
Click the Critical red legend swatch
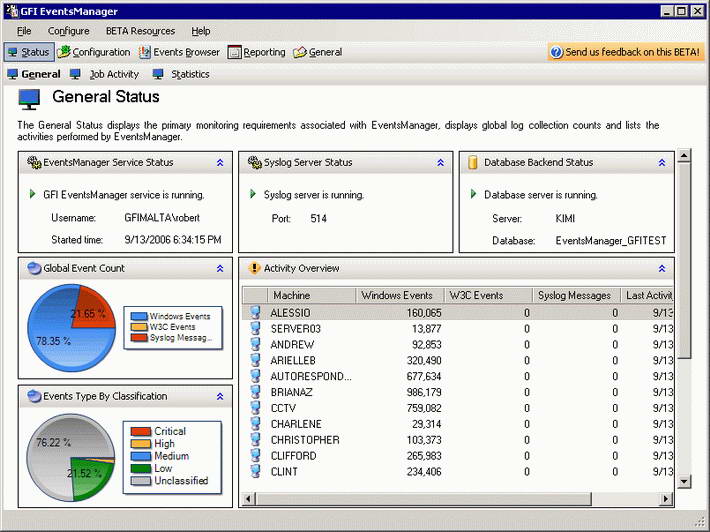click(140, 431)
